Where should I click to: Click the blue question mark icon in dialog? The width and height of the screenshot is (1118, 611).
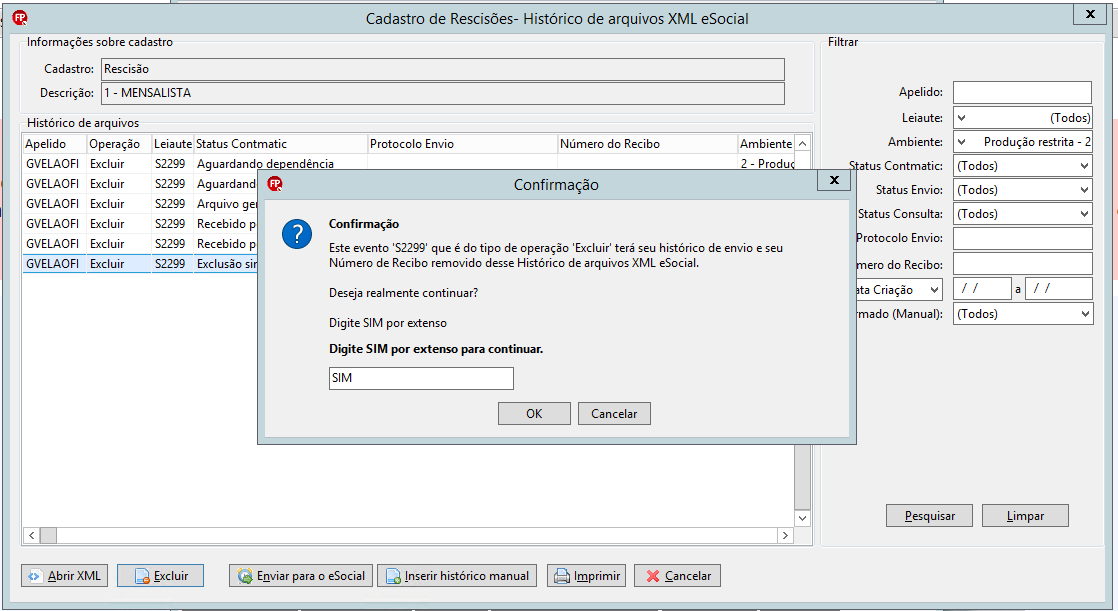click(x=297, y=234)
